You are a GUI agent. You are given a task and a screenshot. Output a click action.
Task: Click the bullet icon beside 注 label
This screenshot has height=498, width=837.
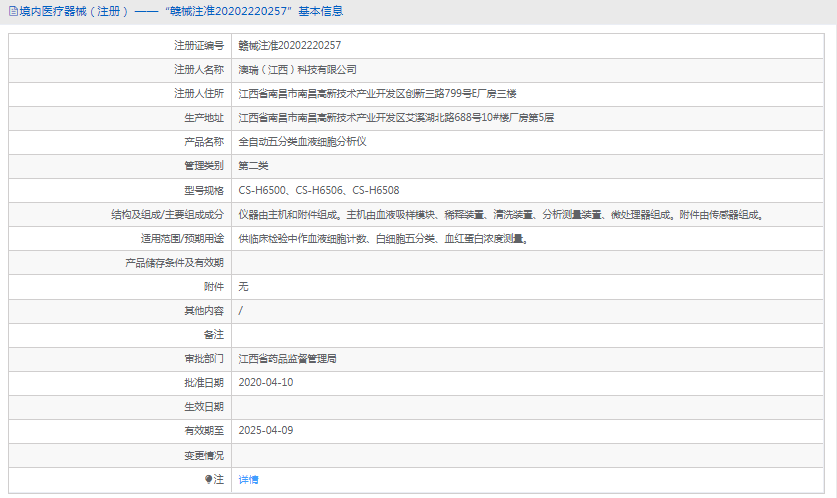coord(208,479)
